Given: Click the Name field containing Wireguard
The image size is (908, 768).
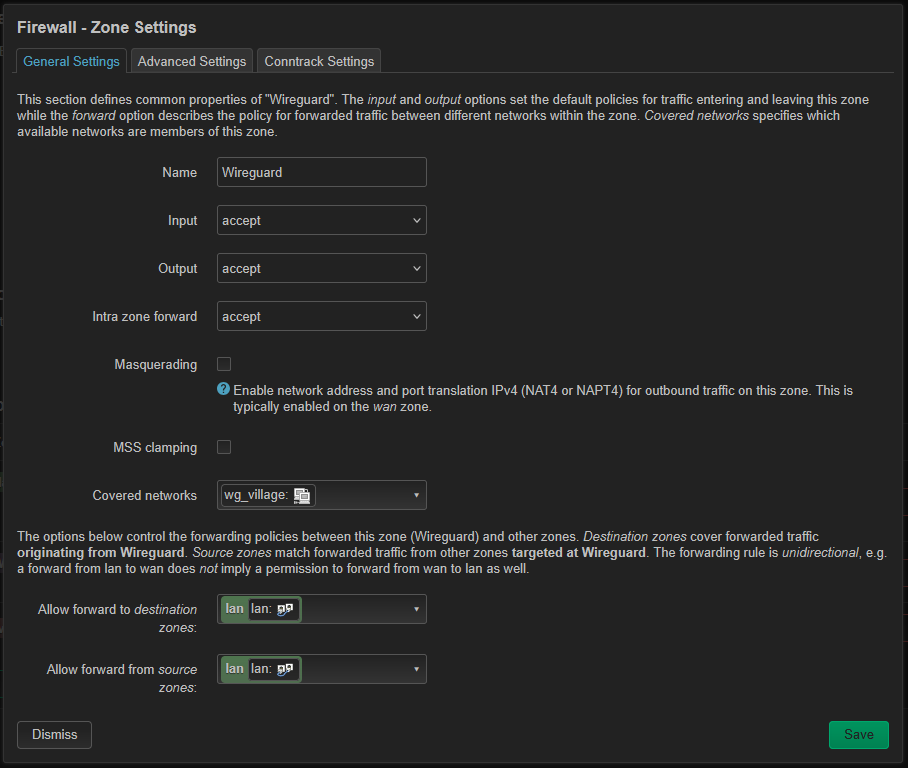Looking at the screenshot, I should click(x=321, y=172).
